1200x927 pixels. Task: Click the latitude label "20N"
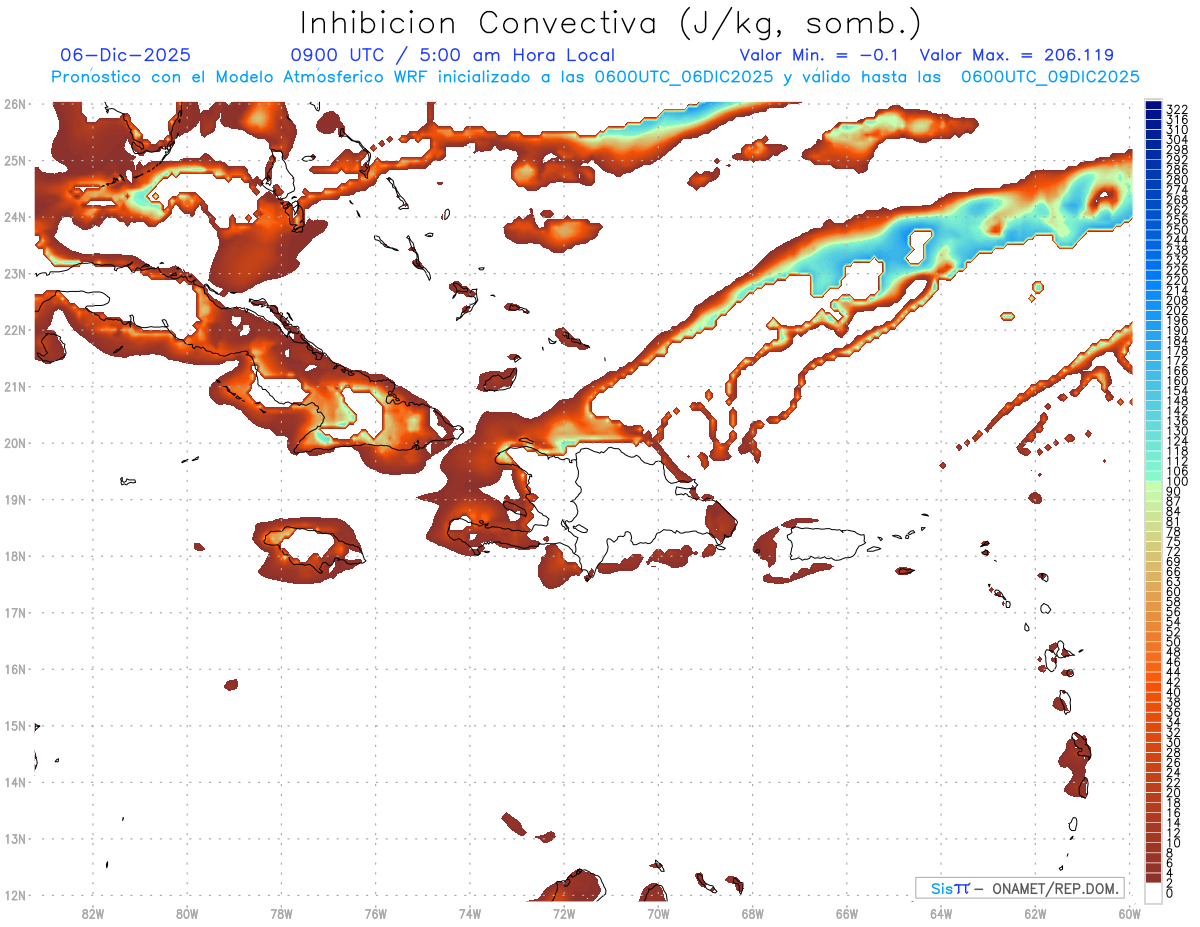15,443
